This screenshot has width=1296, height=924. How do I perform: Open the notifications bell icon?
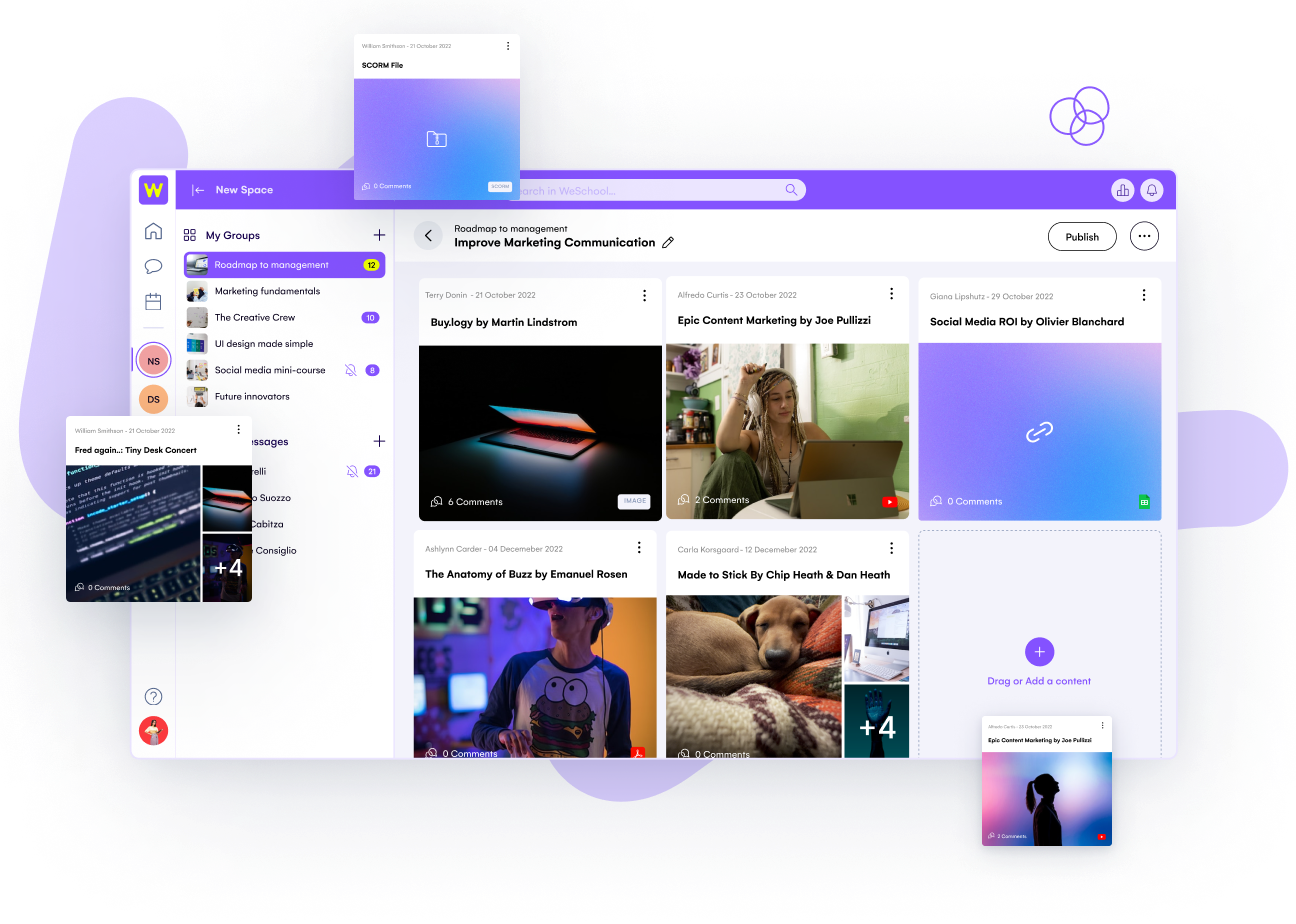(x=1152, y=190)
